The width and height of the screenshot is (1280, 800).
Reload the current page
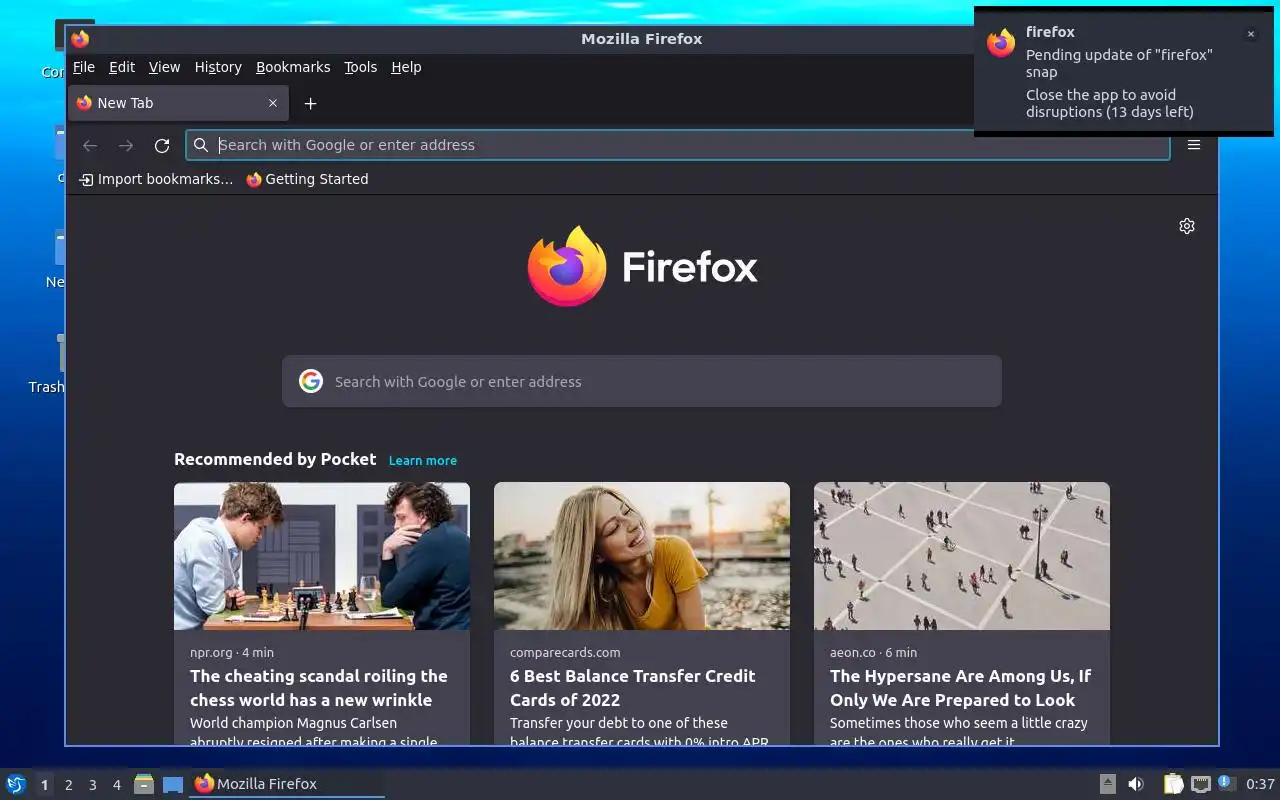tap(162, 145)
